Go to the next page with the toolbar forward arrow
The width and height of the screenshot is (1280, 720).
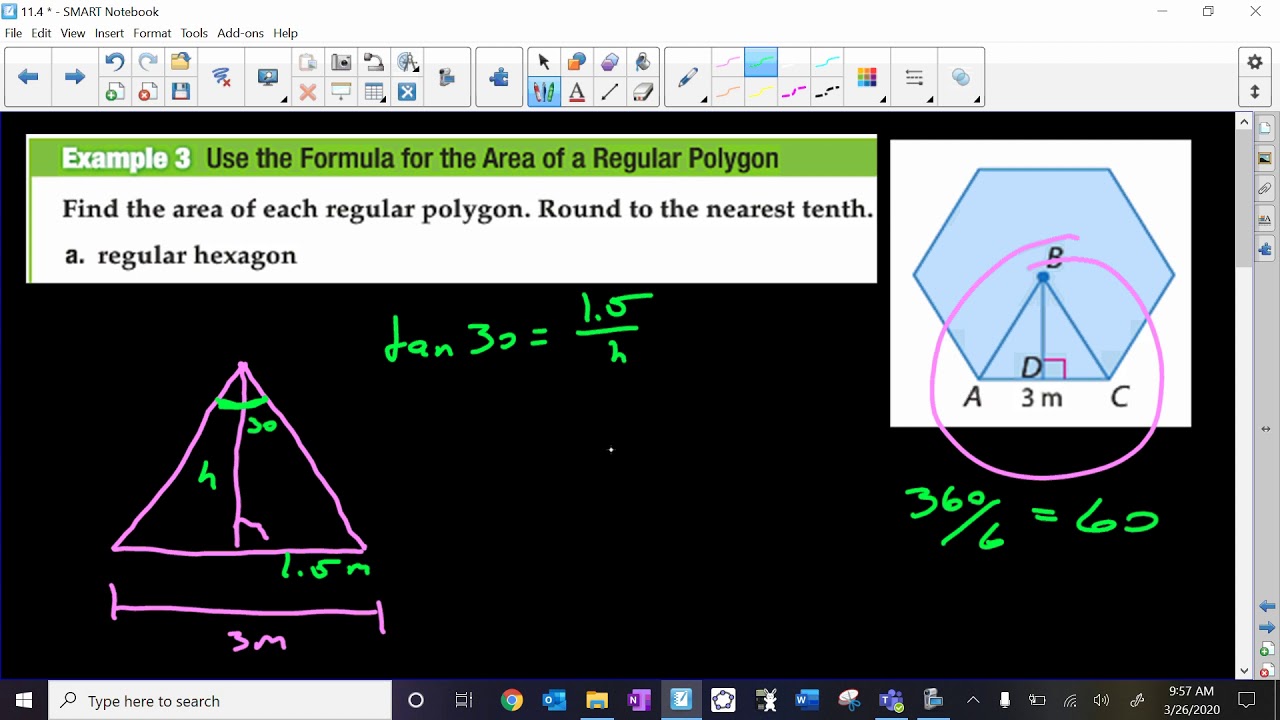click(74, 77)
